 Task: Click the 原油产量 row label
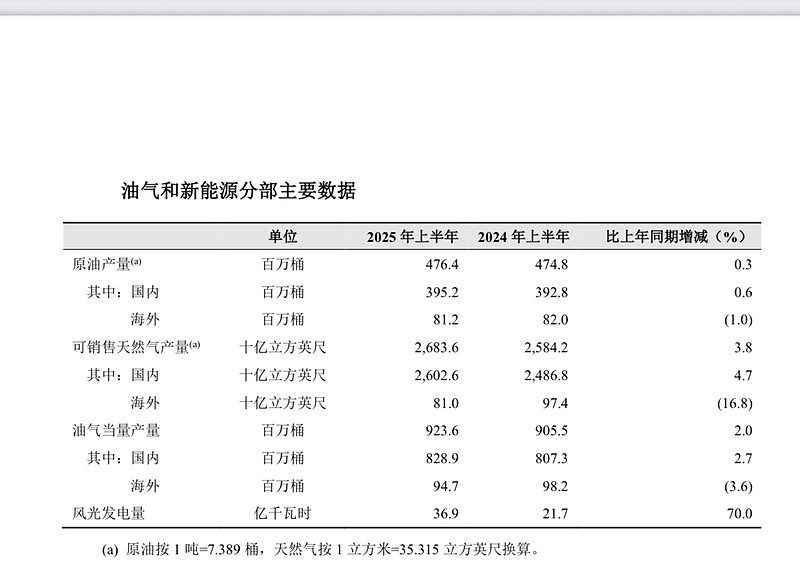click(x=107, y=264)
